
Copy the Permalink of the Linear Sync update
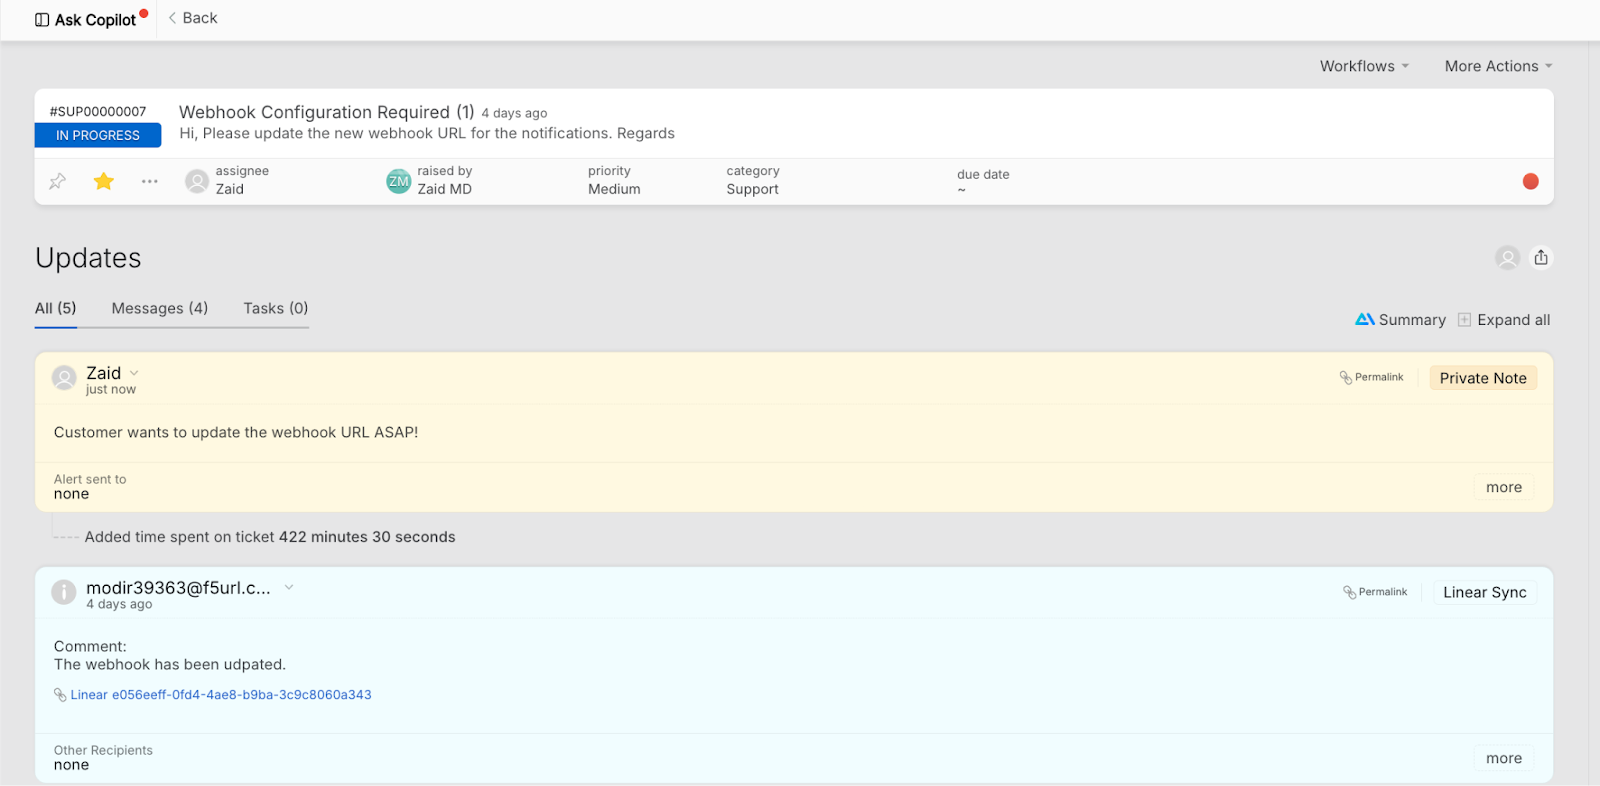(1375, 592)
